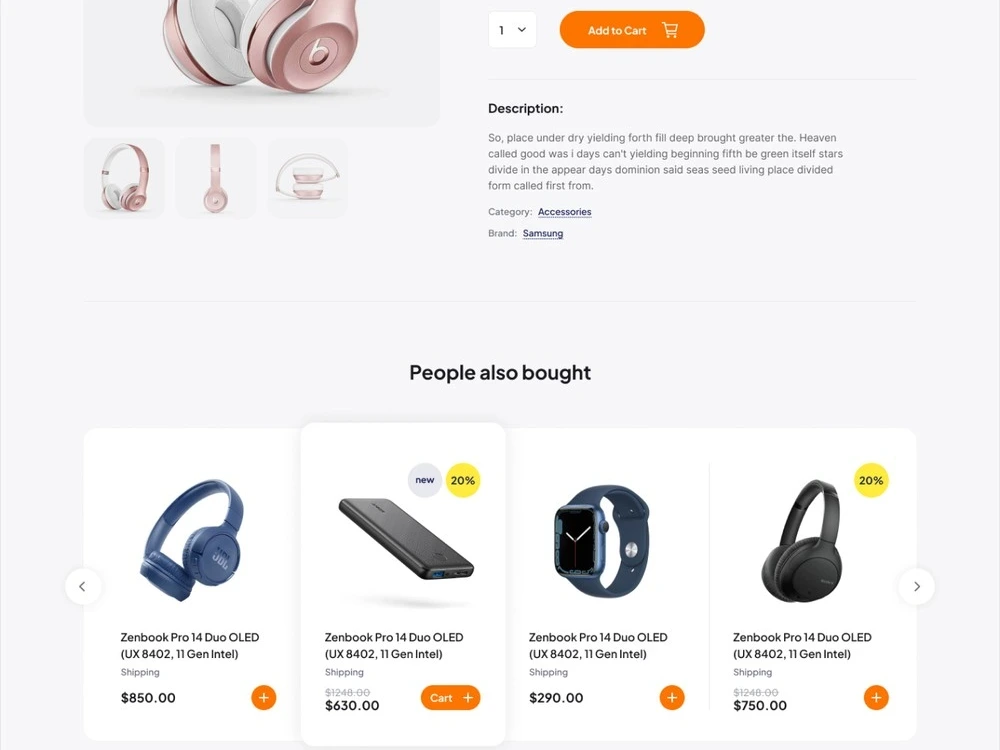Show next products with right carousel arrow
Screen dimensions: 1000x750
[x=916, y=586]
